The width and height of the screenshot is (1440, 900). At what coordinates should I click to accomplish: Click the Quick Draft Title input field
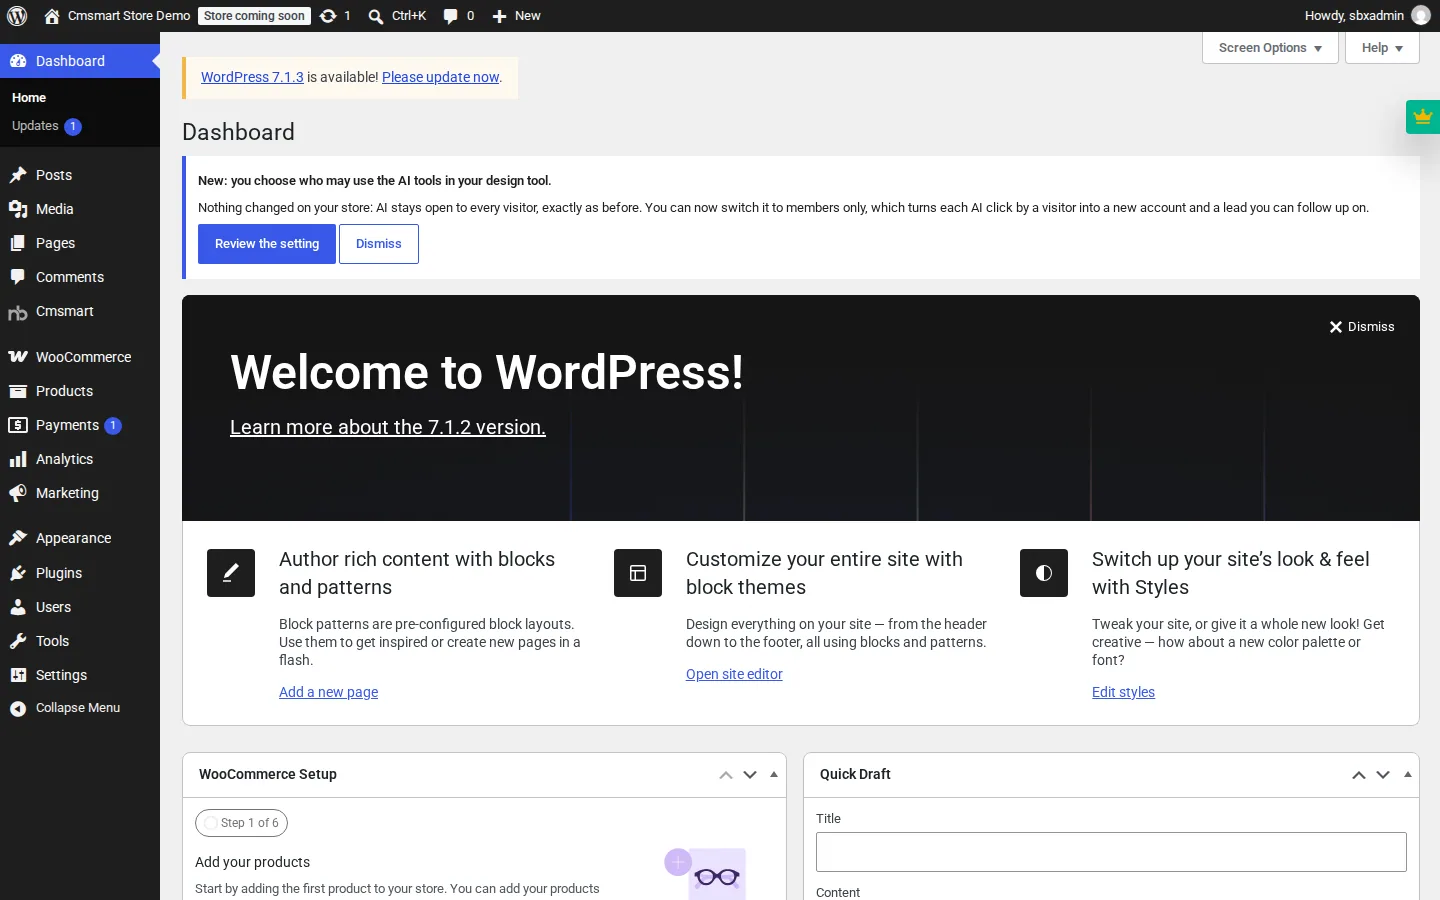tap(1111, 852)
